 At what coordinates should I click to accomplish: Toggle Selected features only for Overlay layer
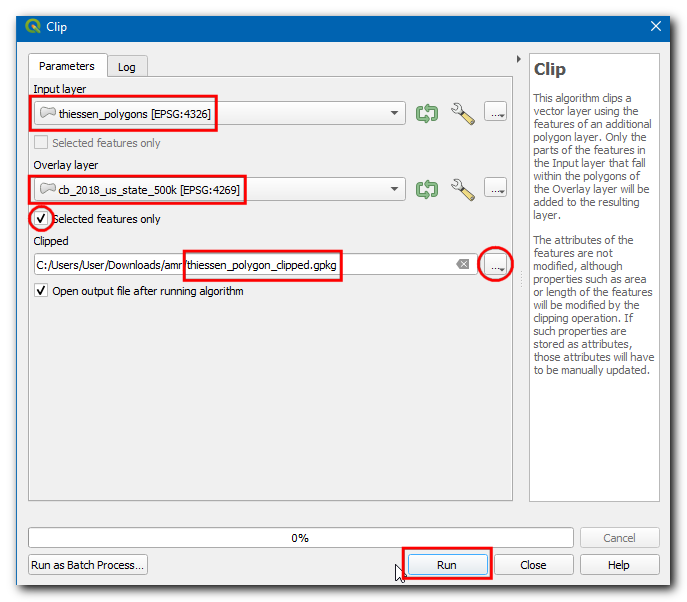pyautogui.click(x=41, y=219)
